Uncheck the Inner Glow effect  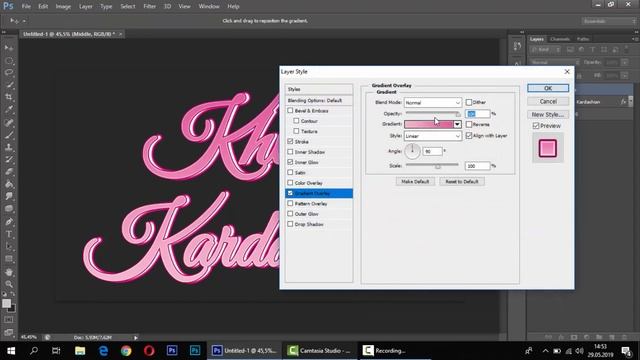pos(290,162)
